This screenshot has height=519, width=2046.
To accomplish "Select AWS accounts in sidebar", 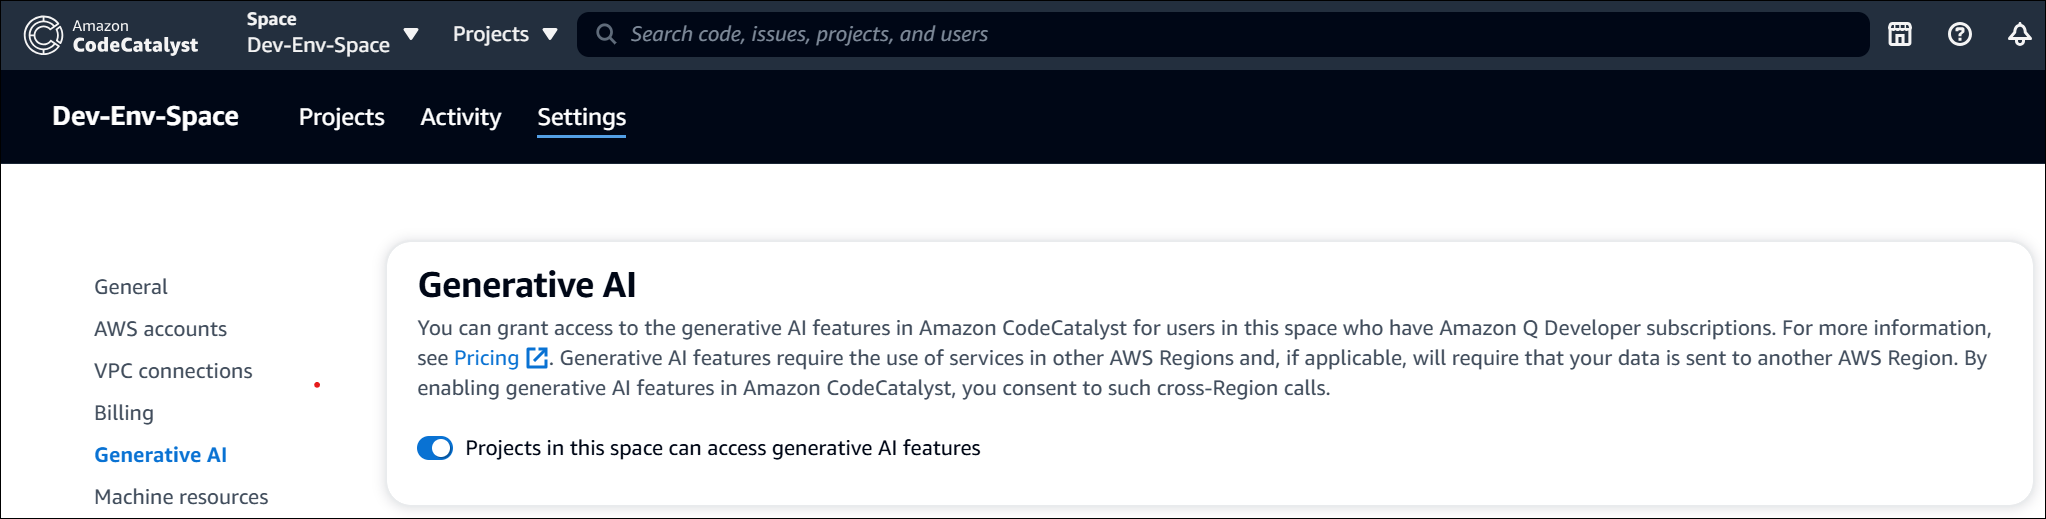I will click(x=160, y=329).
